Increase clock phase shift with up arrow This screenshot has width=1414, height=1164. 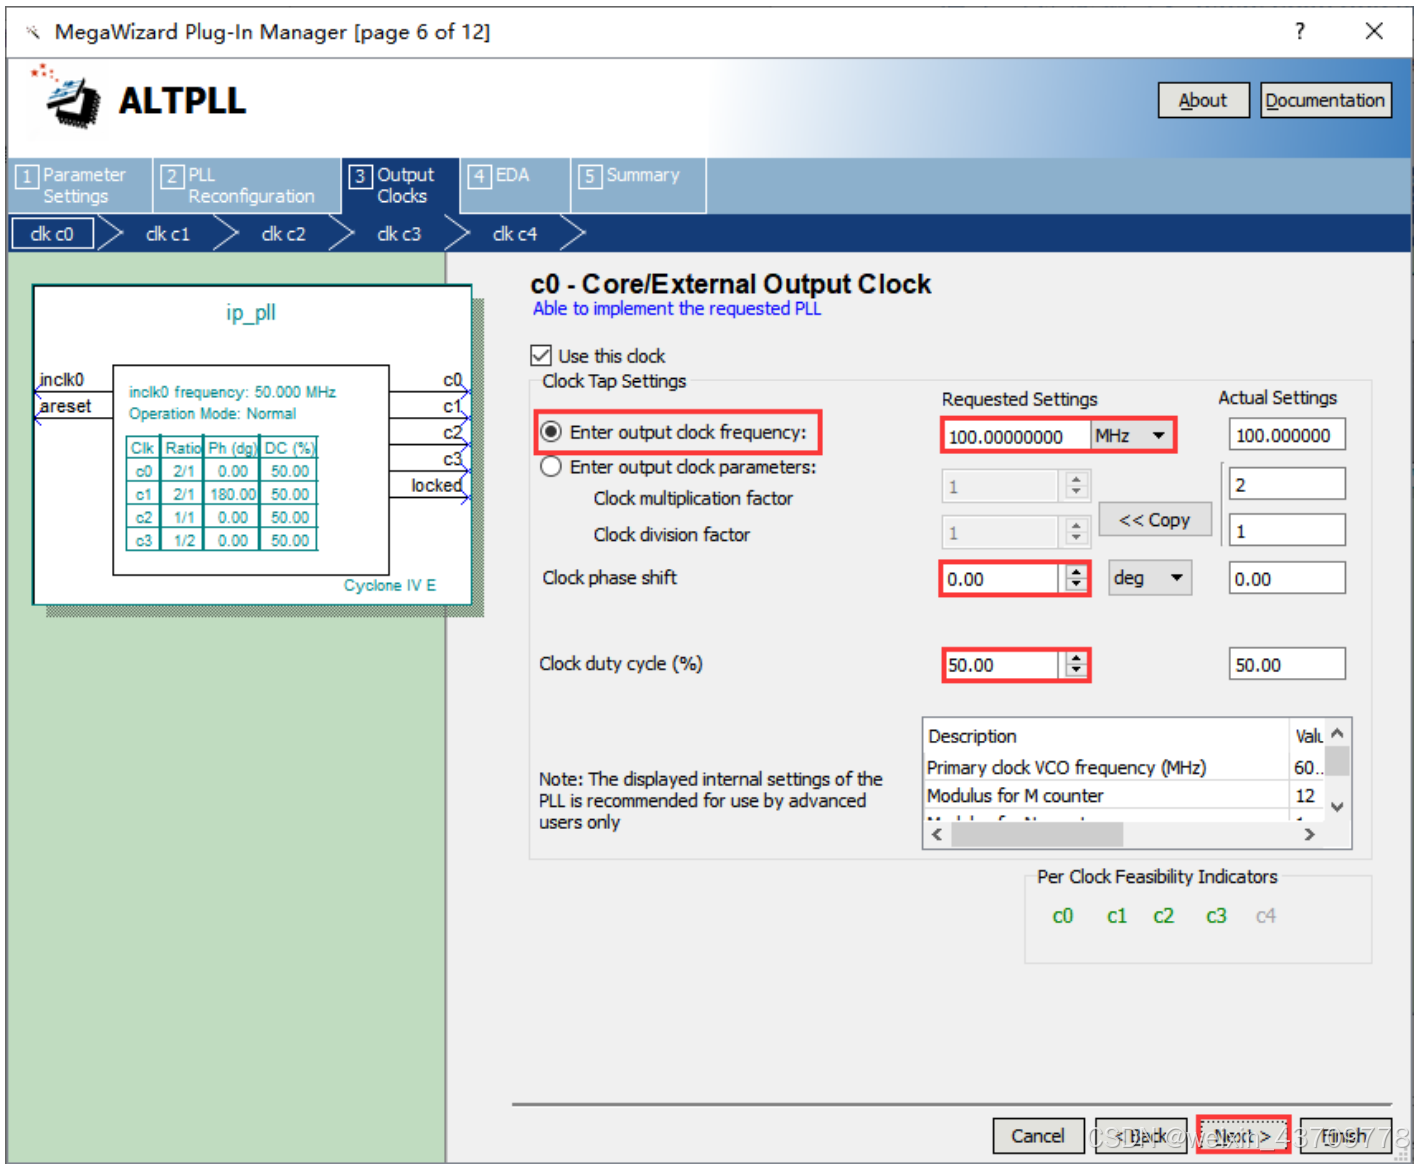[x=1076, y=572]
